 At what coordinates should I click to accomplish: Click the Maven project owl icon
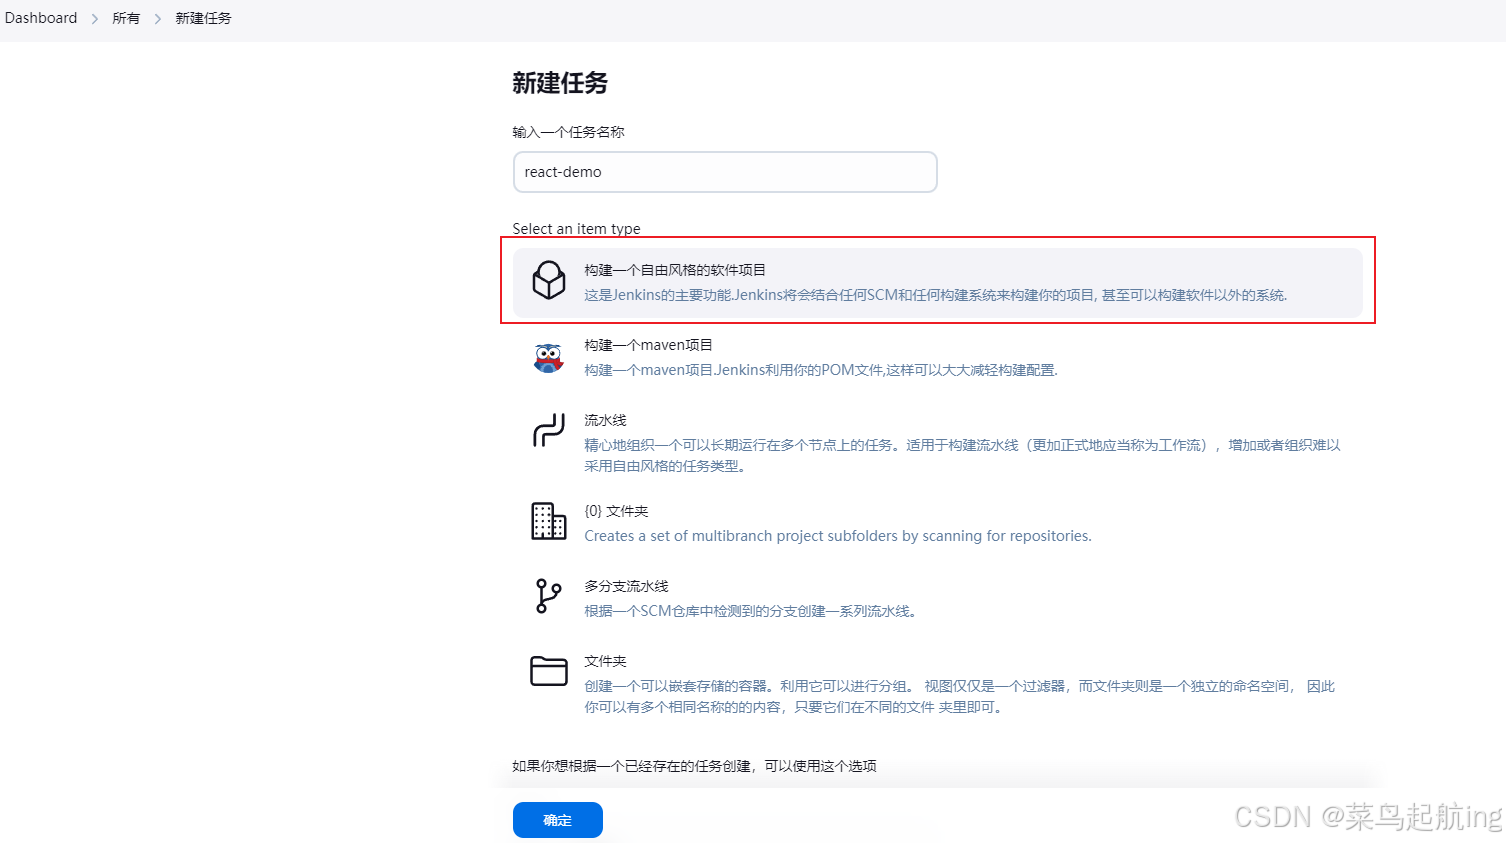(548, 357)
